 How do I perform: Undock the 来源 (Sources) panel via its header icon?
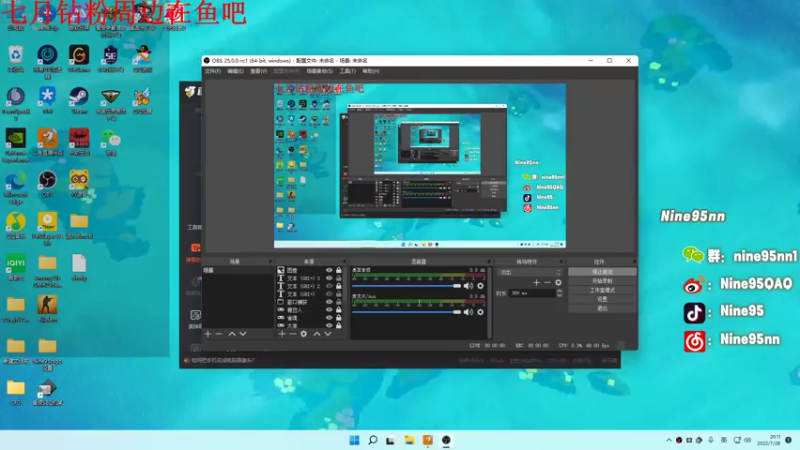coord(344,261)
